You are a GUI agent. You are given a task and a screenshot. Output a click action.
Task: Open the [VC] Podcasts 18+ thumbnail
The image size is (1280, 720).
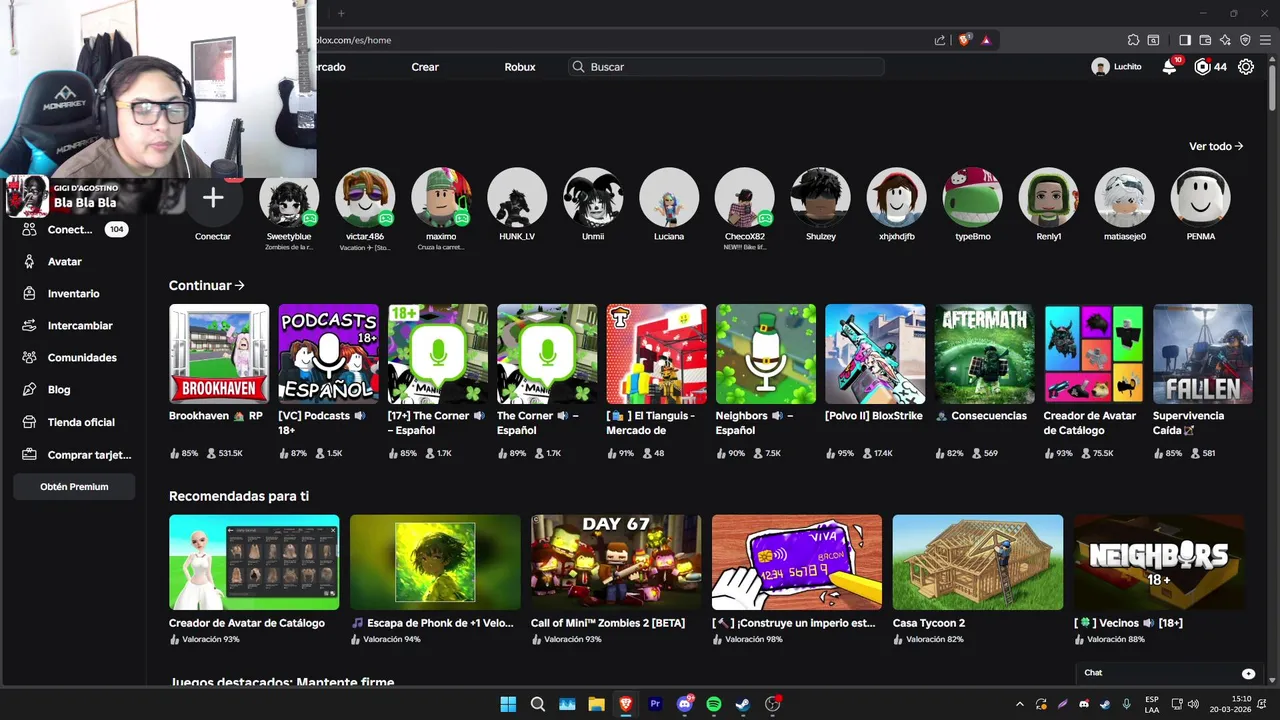(328, 354)
